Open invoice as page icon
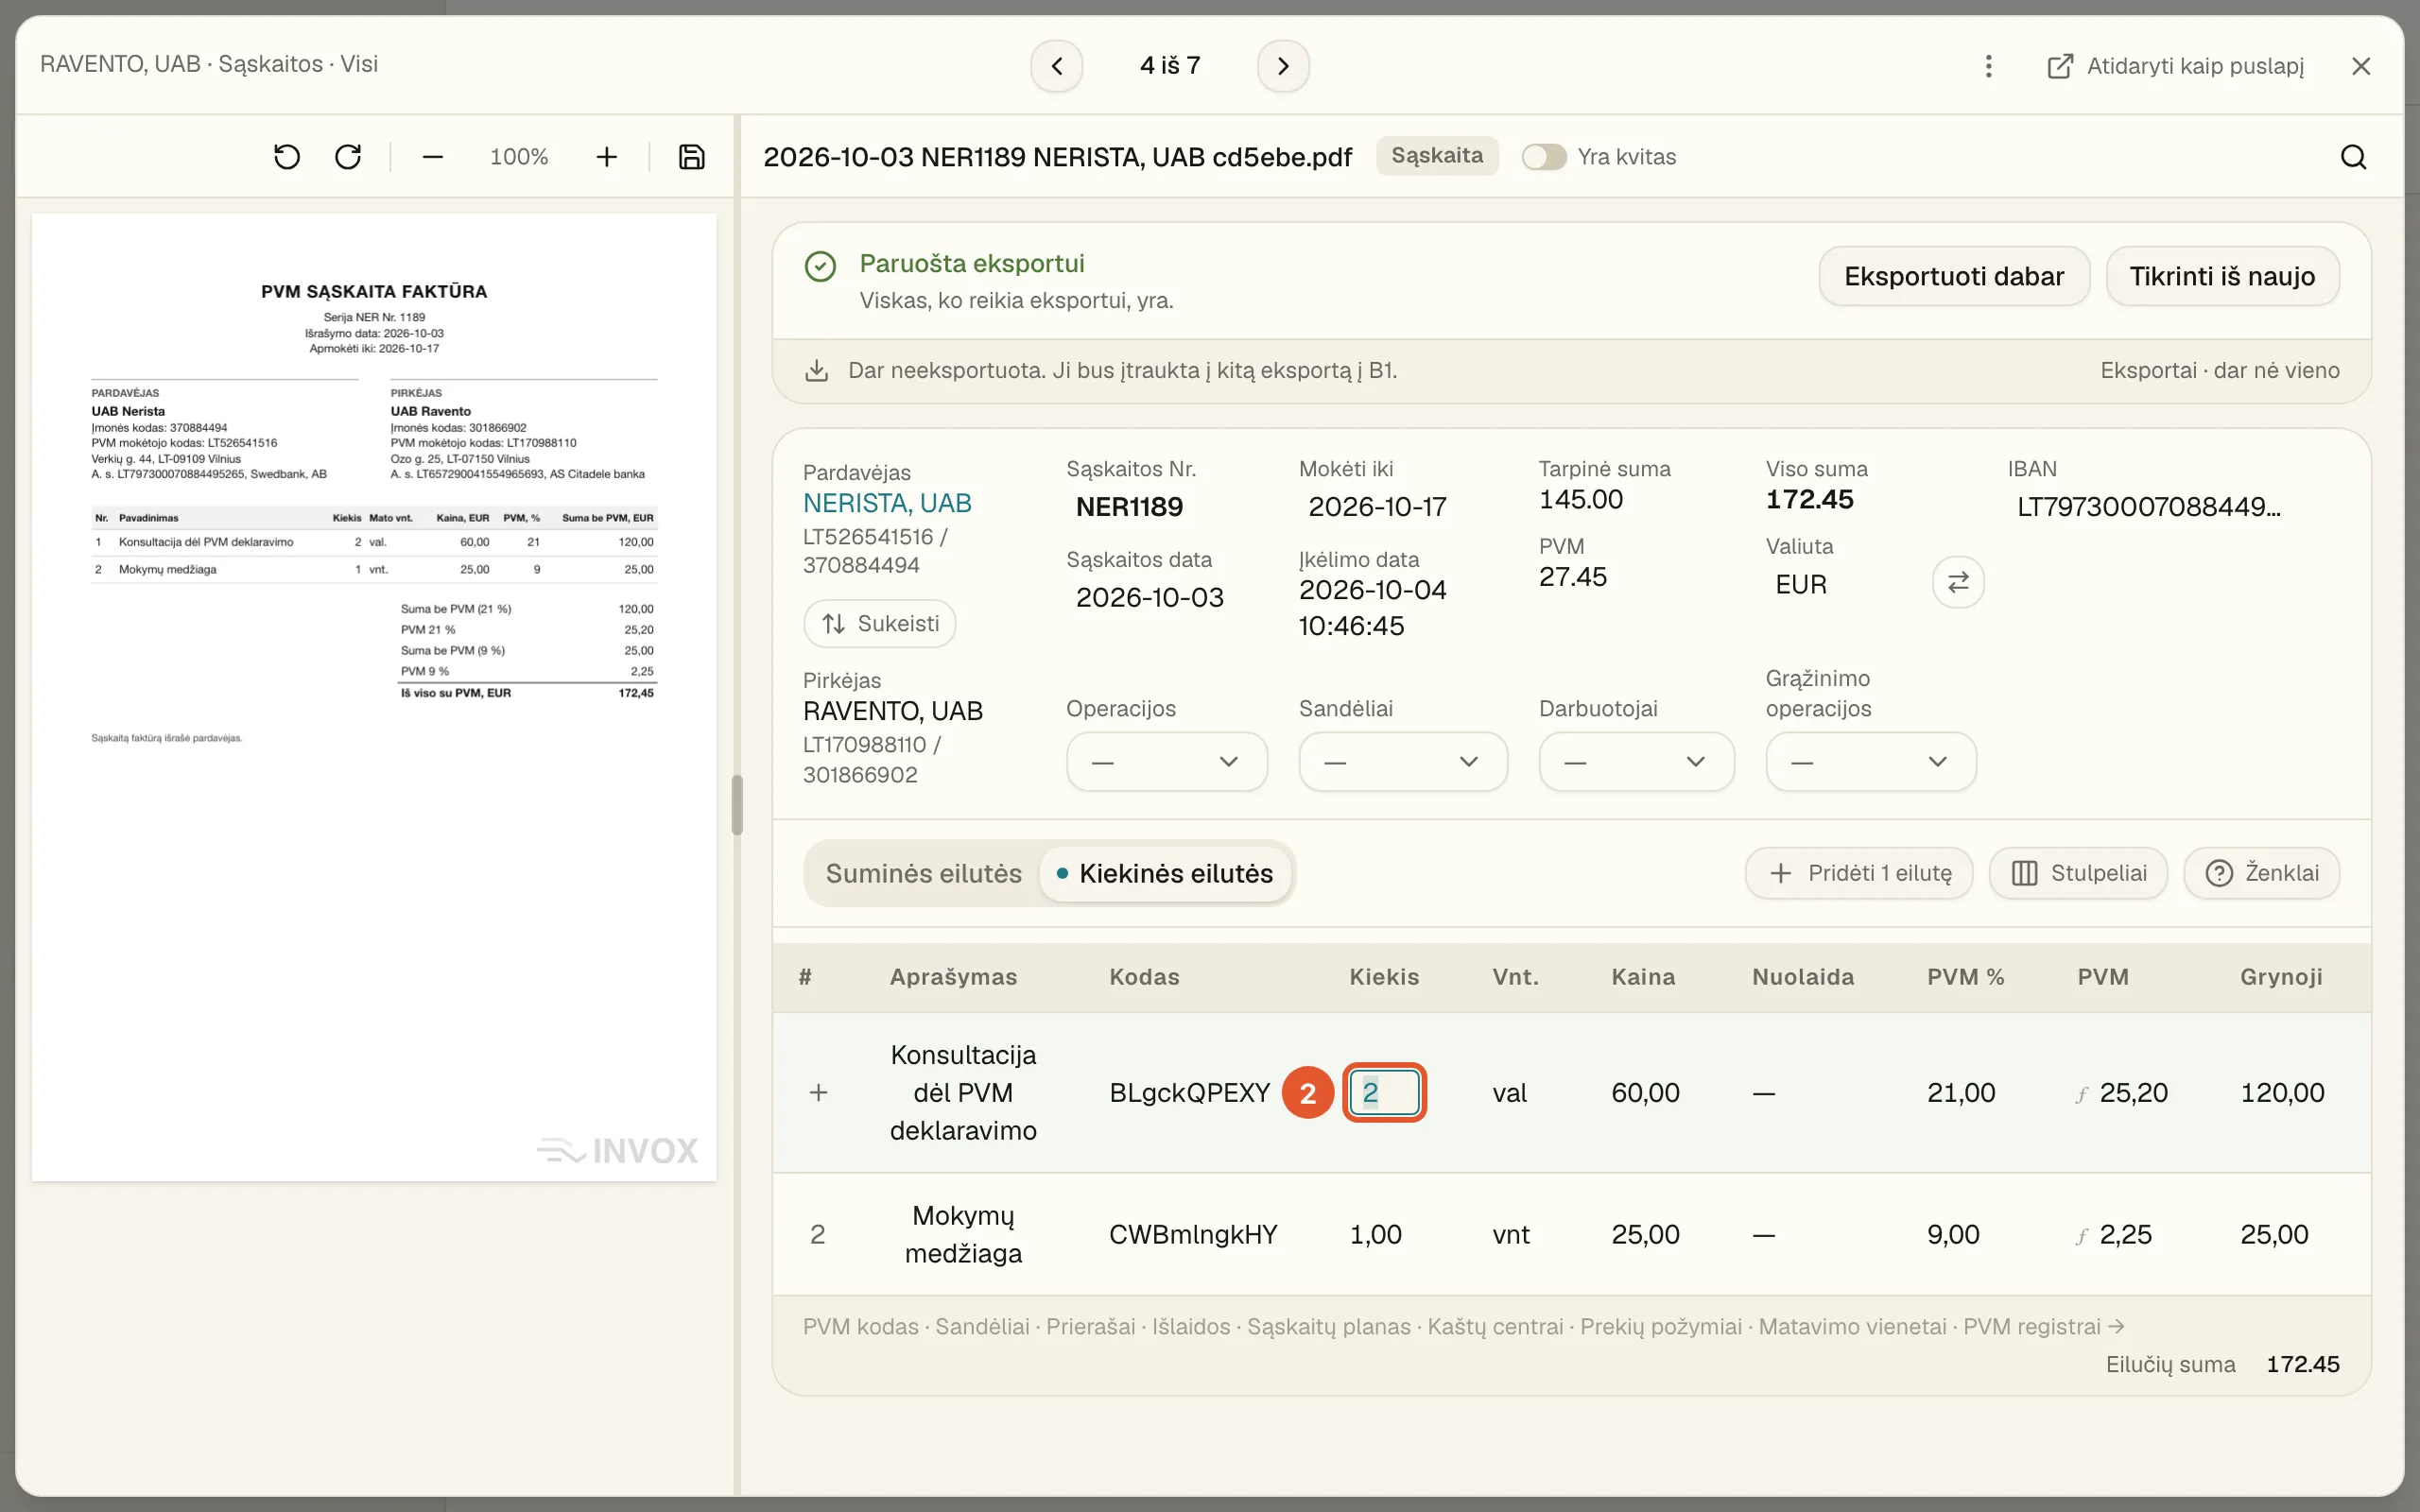Screen dimensions: 2420x1512 2060,66
